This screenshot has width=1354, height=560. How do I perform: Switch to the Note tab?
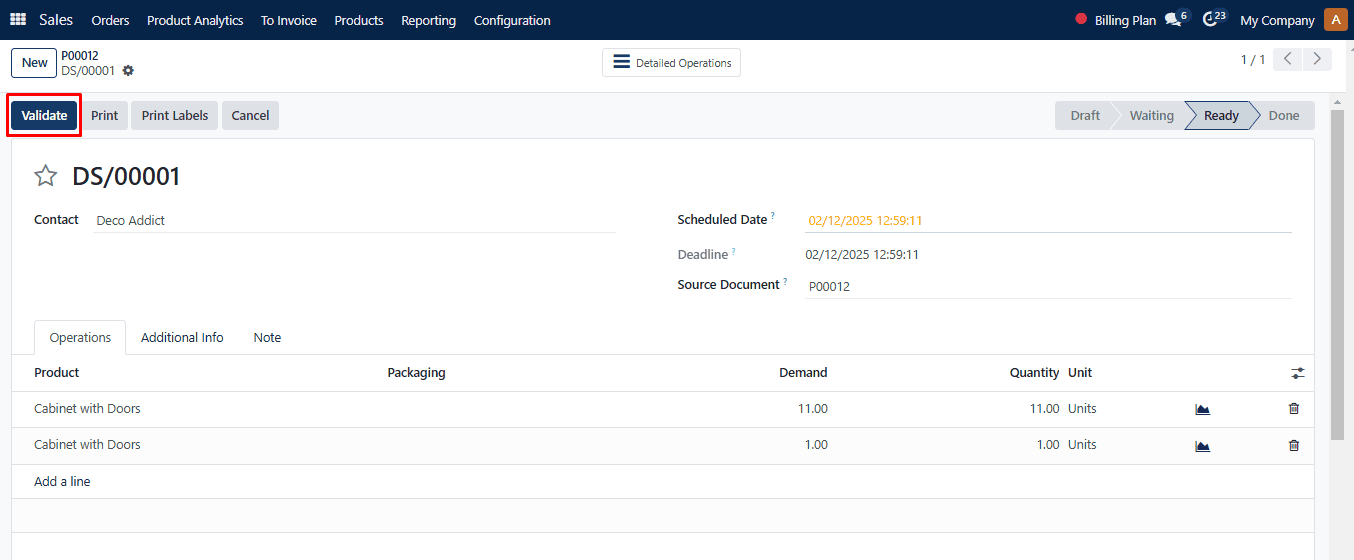tap(267, 337)
